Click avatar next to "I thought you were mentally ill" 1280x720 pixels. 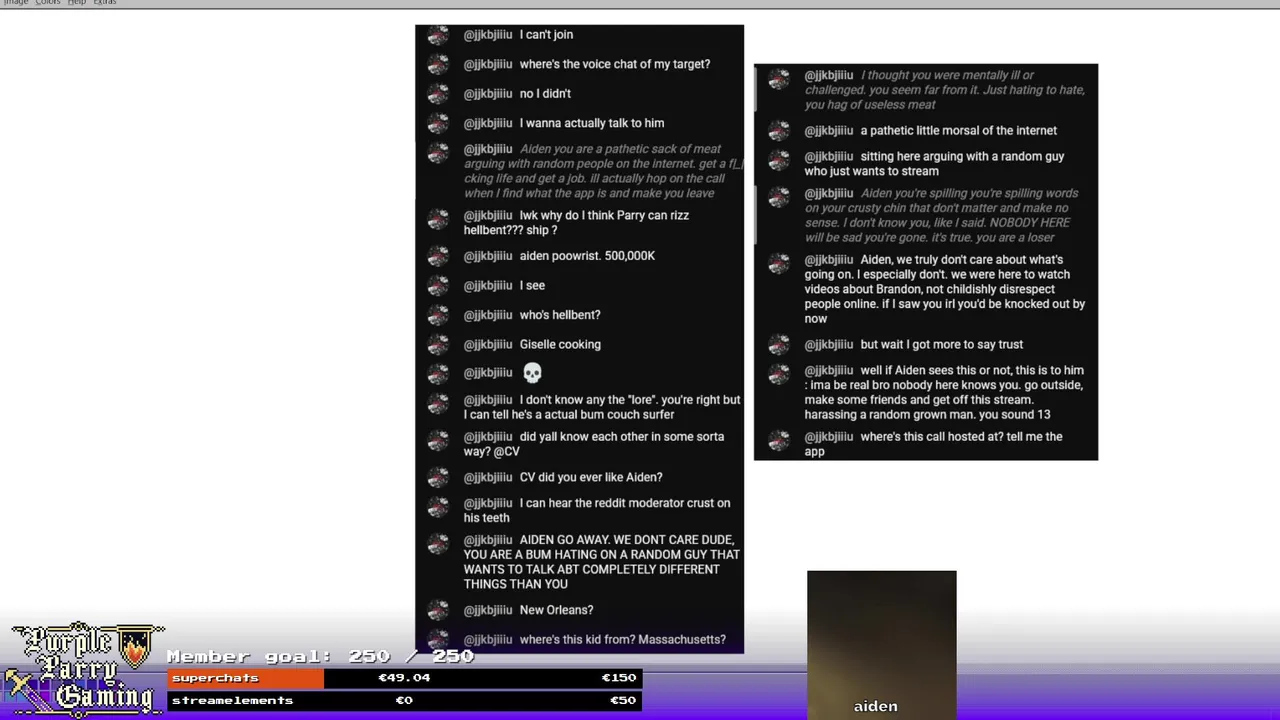tap(779, 79)
